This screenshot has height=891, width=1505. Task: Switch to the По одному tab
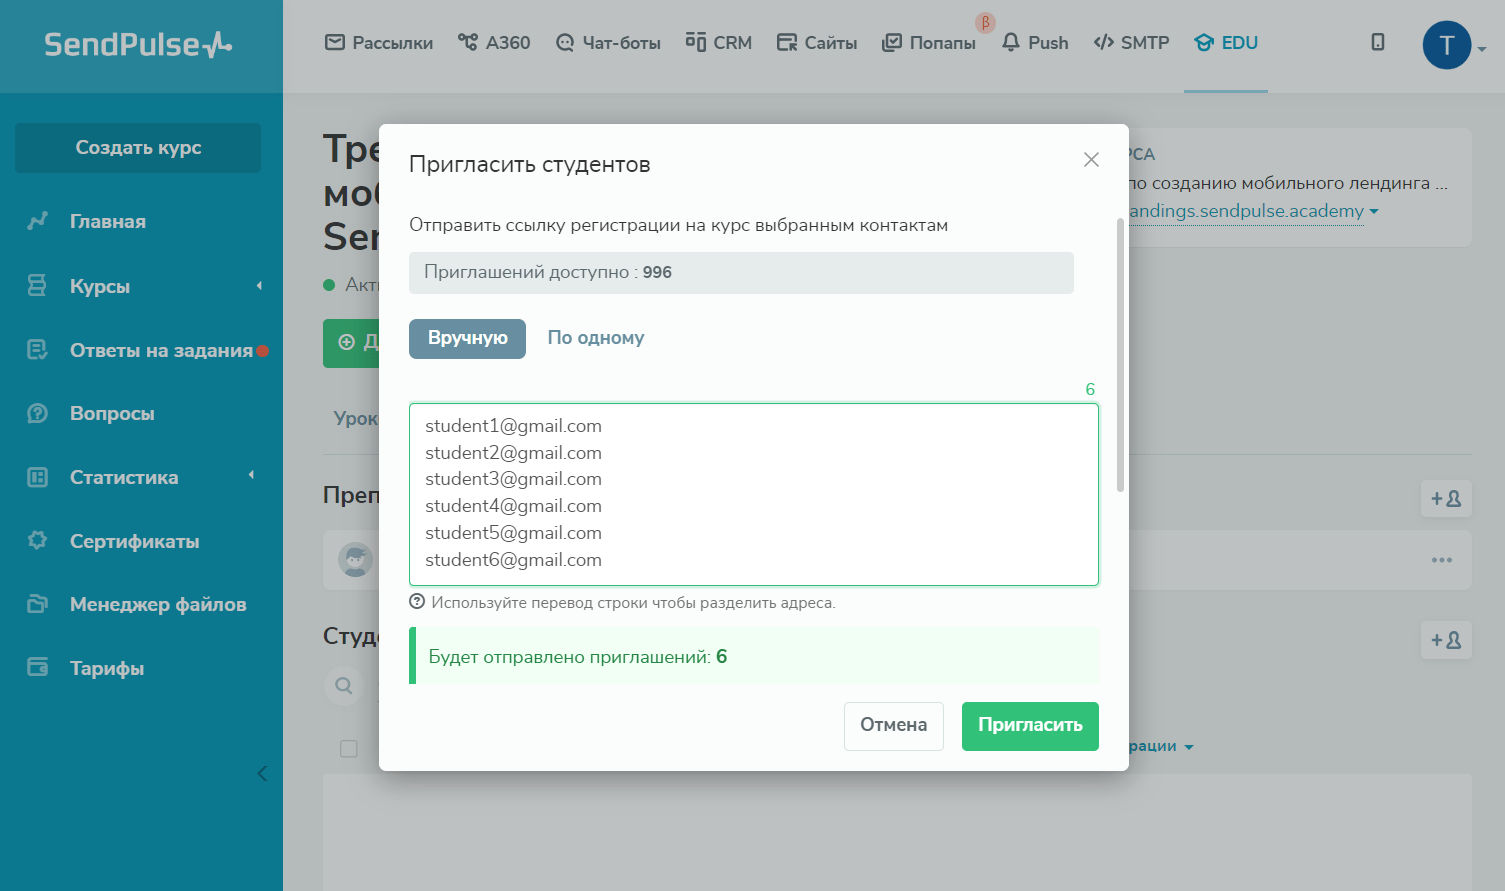(596, 338)
